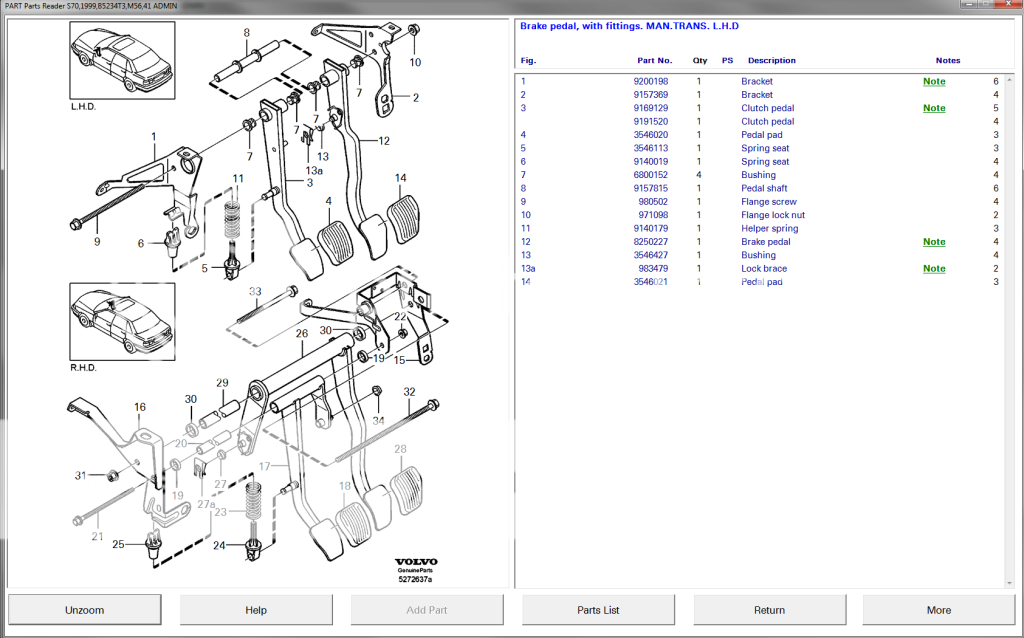Open the Parts List
The height and width of the screenshot is (638, 1024).
point(597,609)
